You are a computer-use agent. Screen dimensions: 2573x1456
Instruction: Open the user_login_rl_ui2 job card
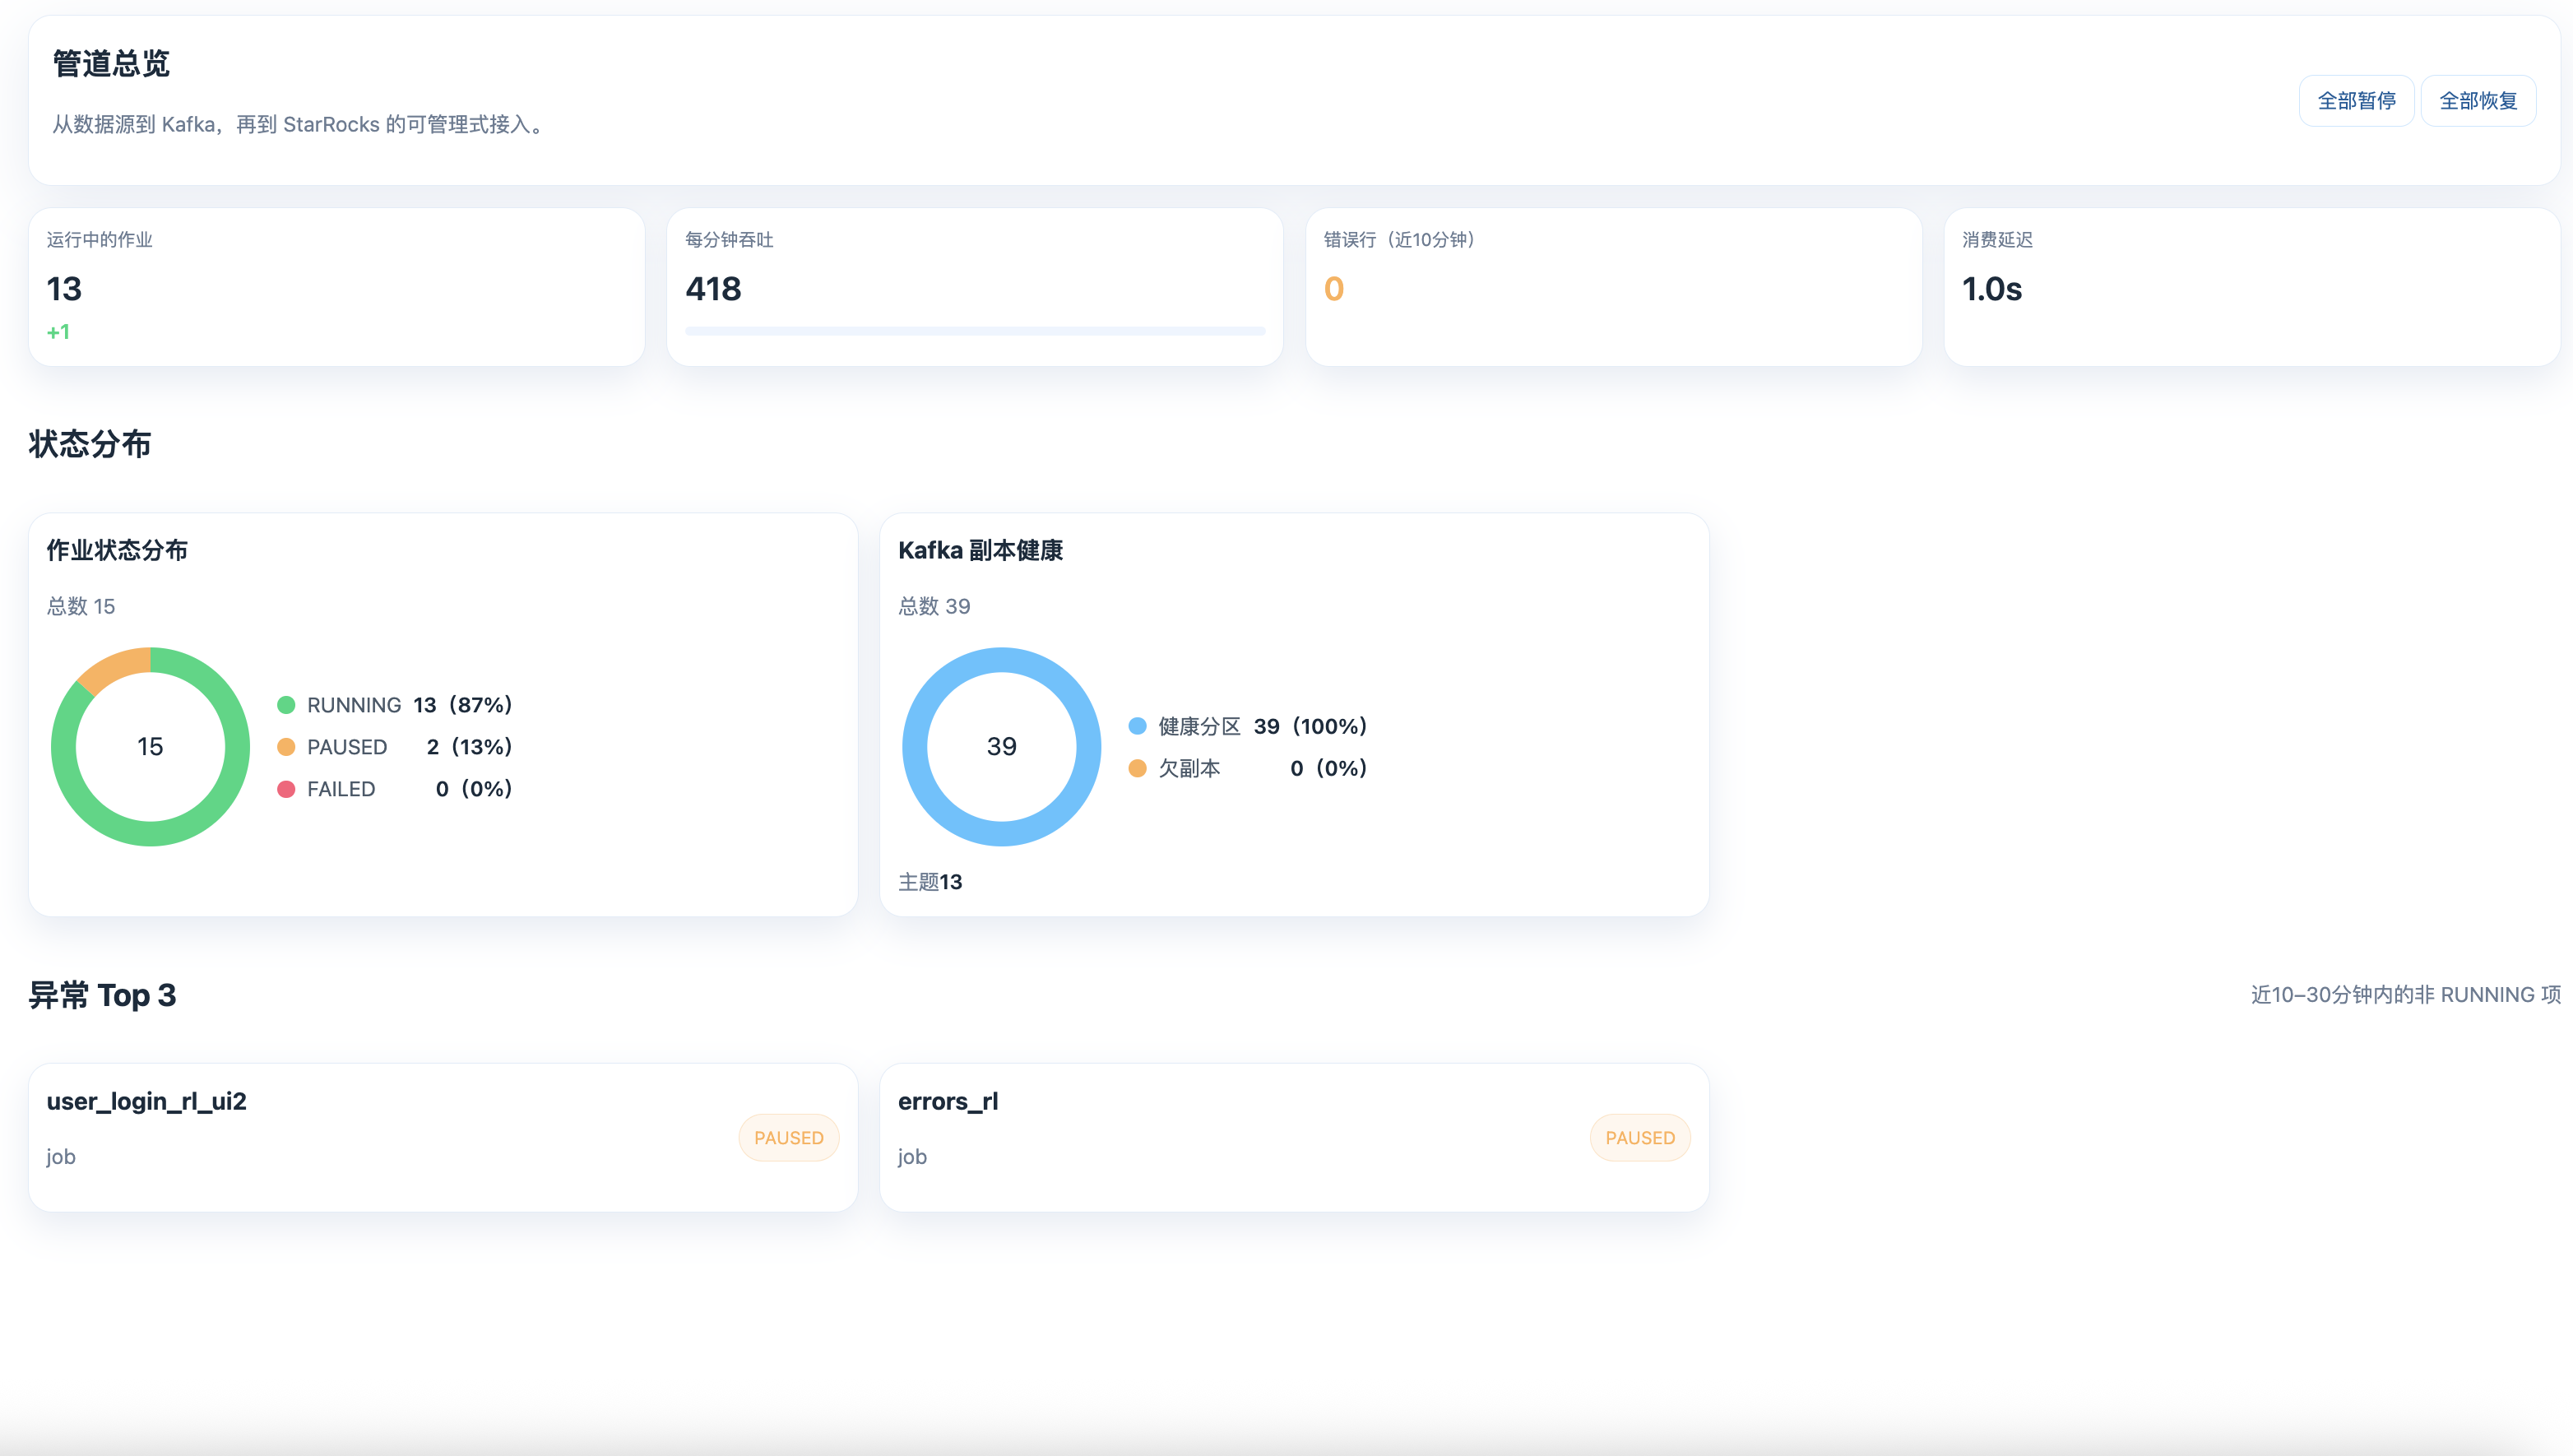[400, 1137]
